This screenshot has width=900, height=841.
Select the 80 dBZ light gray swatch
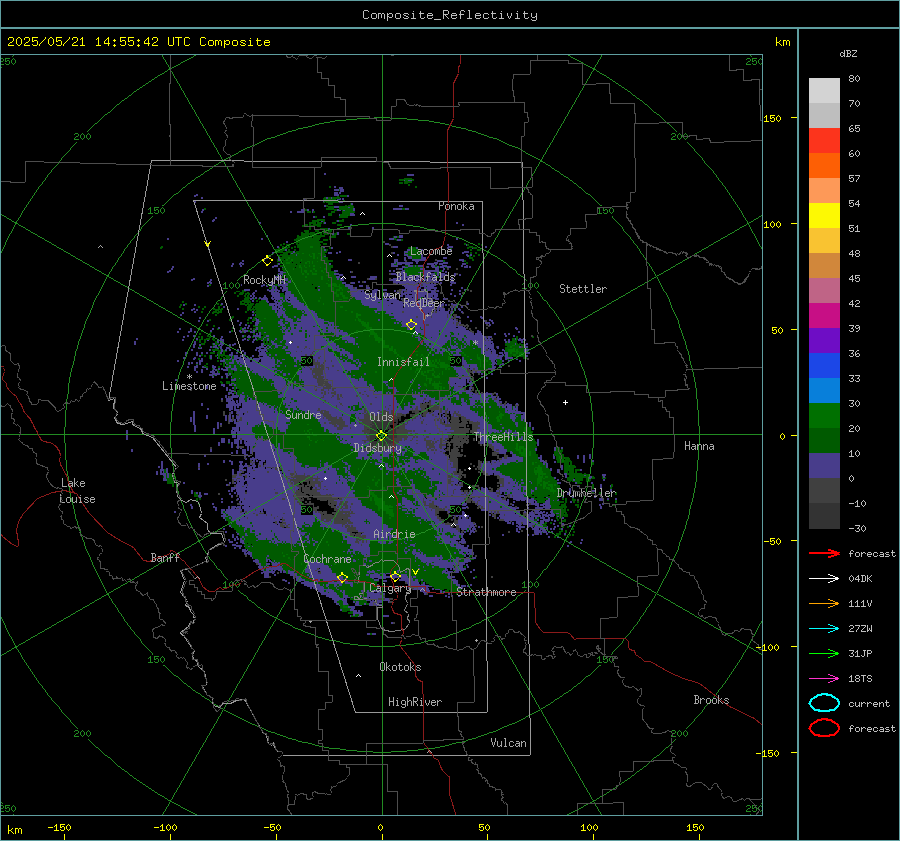coord(824,91)
